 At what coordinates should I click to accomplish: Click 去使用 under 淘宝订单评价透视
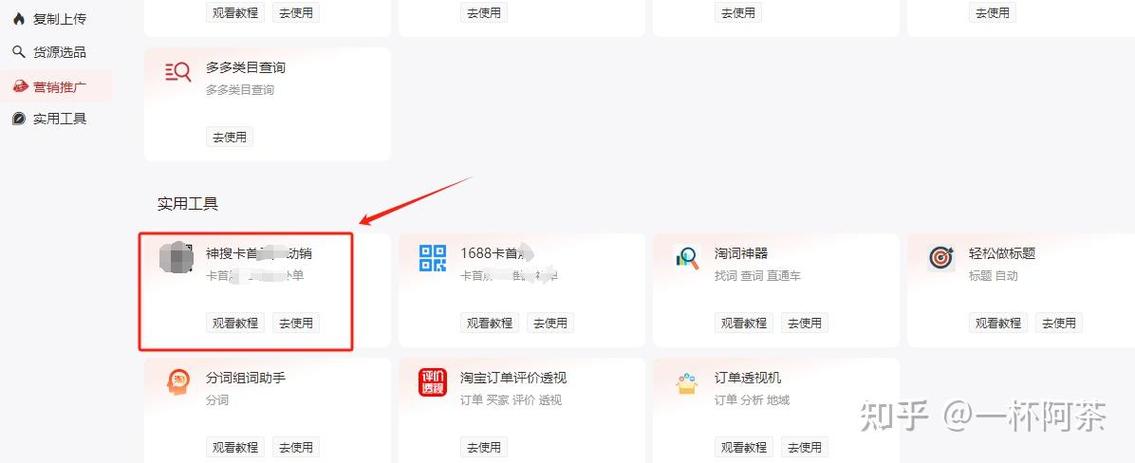coord(484,447)
